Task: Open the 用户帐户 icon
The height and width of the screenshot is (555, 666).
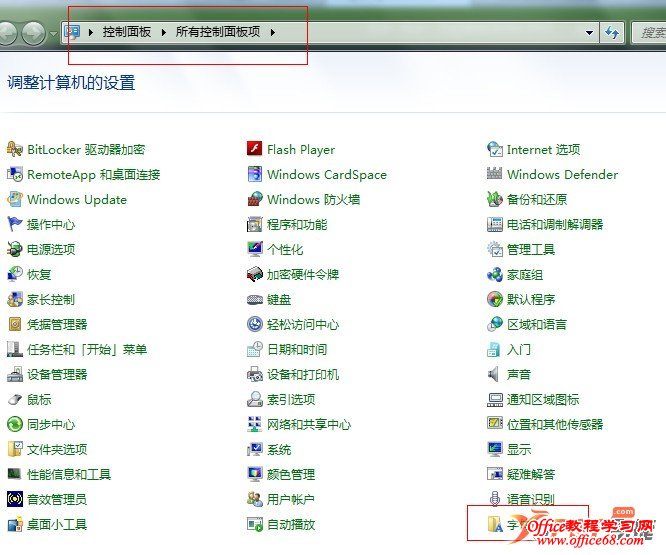Action: (x=255, y=499)
